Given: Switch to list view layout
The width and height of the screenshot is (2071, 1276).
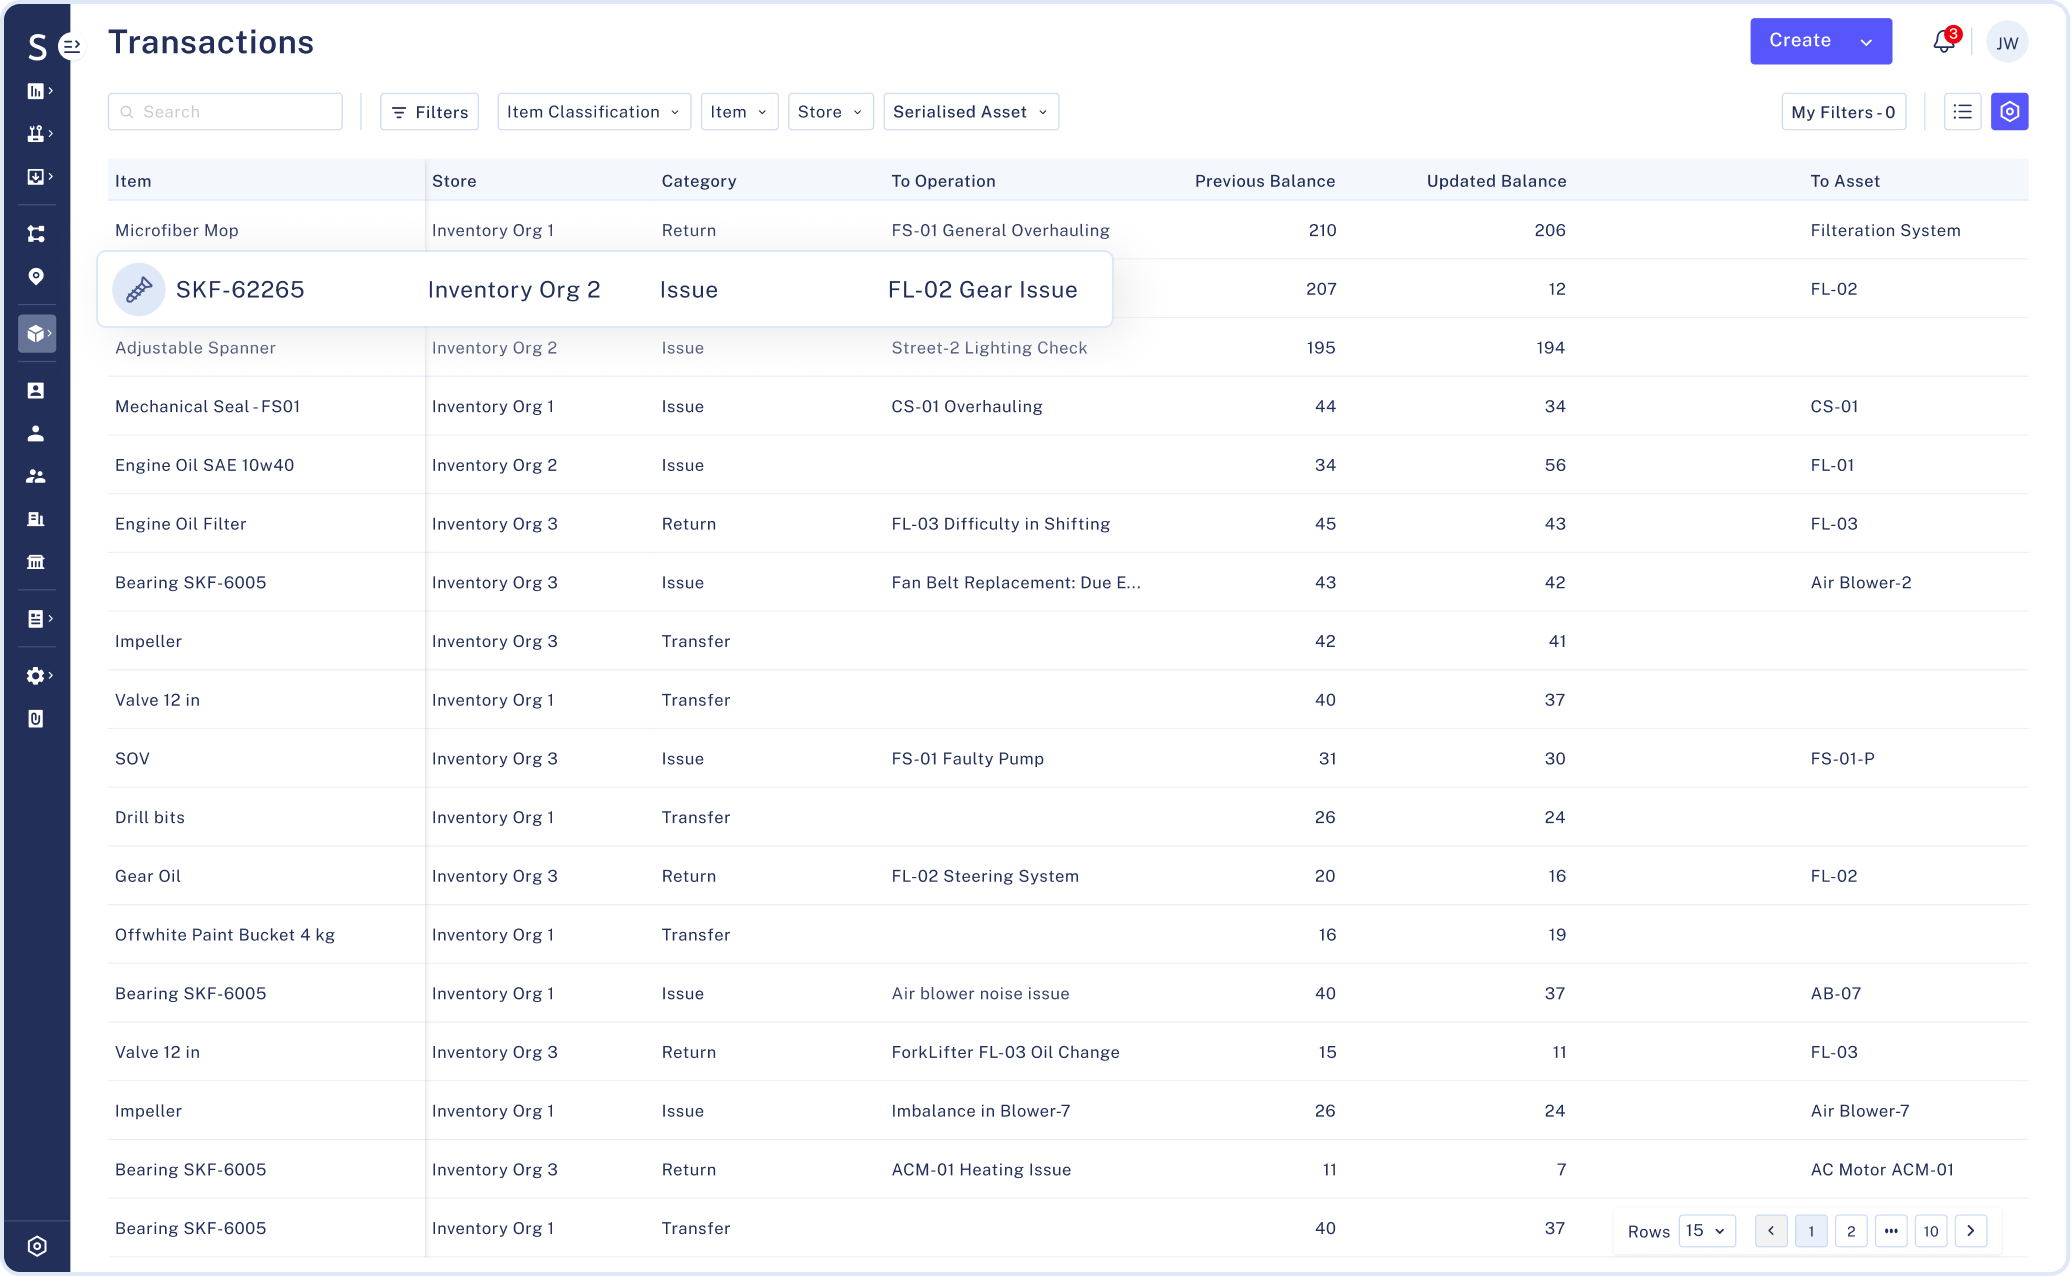Looking at the screenshot, I should click(1962, 112).
